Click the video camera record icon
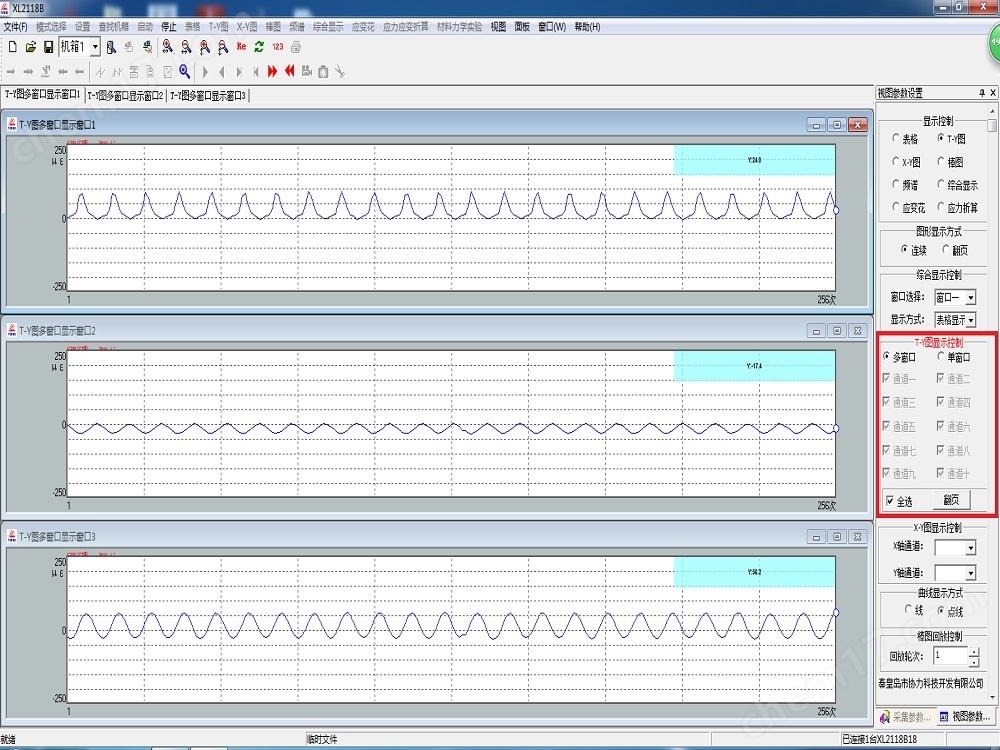 [307, 71]
